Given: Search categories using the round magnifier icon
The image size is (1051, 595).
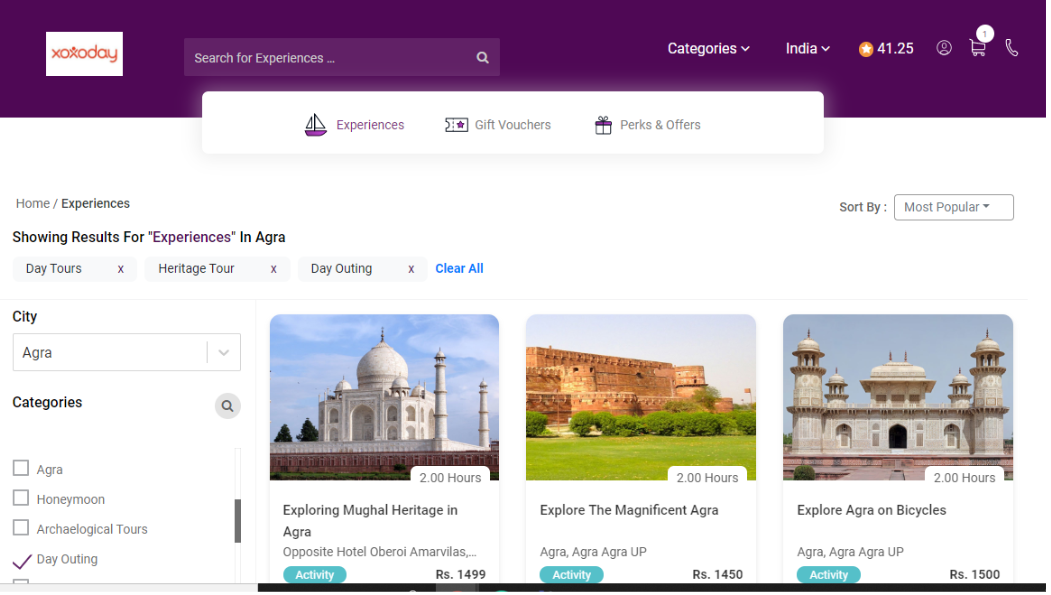Looking at the screenshot, I should [x=229, y=407].
